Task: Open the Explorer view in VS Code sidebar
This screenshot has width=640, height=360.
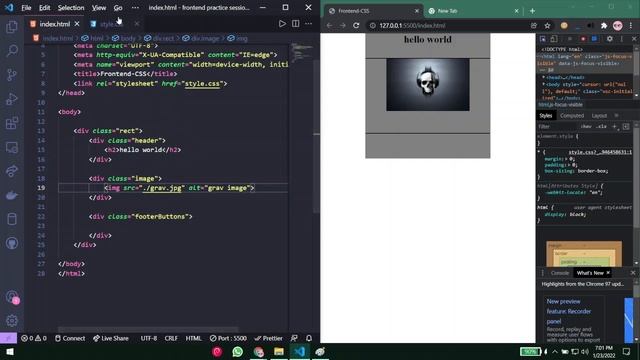Action: click(12, 27)
